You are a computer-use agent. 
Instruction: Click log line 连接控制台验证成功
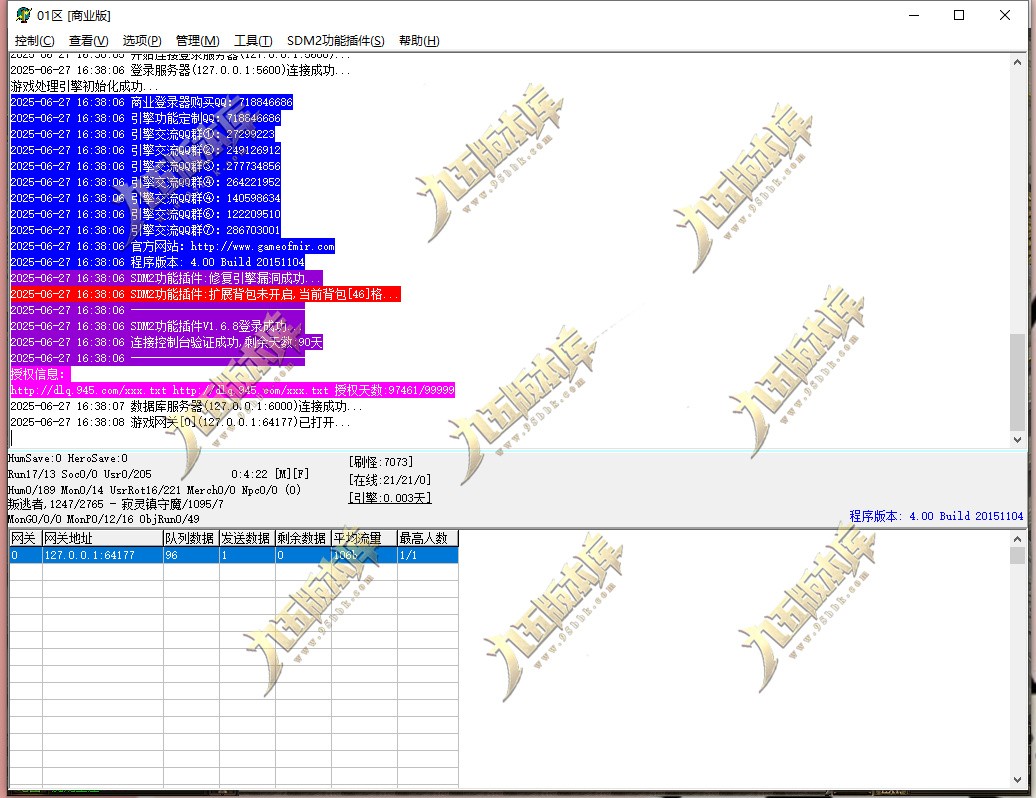pyautogui.click(x=166, y=342)
